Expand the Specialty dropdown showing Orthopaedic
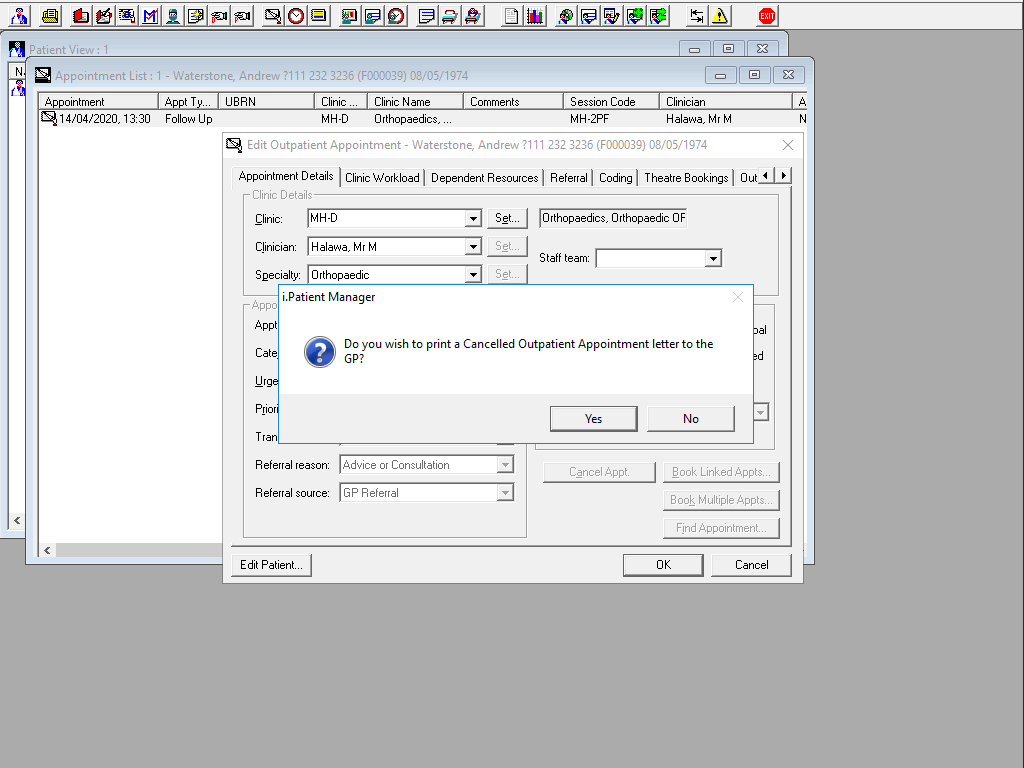The height and width of the screenshot is (768, 1024). [473, 275]
